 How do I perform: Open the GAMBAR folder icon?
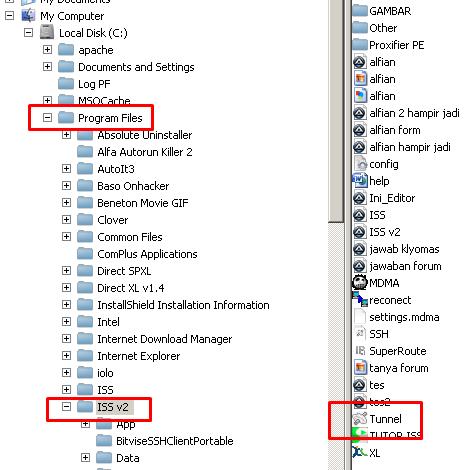(360, 11)
